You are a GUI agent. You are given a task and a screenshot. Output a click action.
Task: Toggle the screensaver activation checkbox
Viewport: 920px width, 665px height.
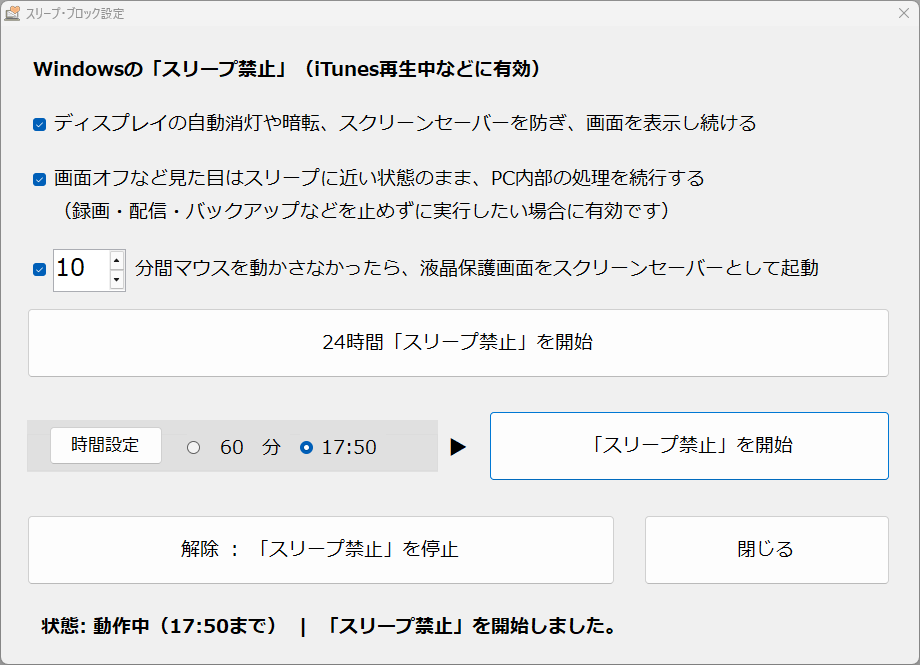tap(39, 268)
